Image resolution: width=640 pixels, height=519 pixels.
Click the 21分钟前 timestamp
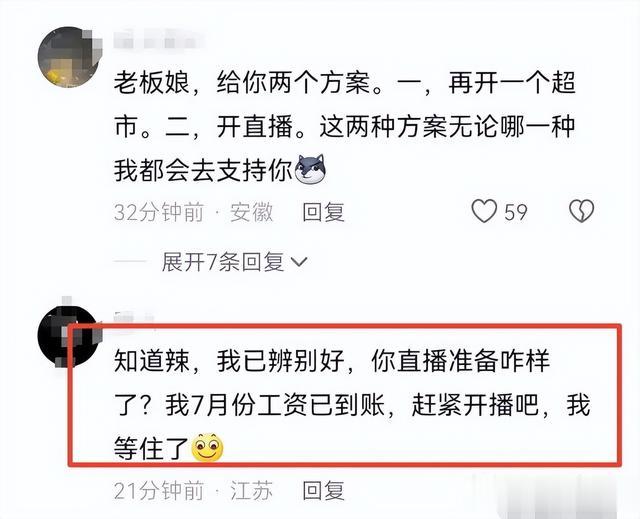click(x=159, y=490)
